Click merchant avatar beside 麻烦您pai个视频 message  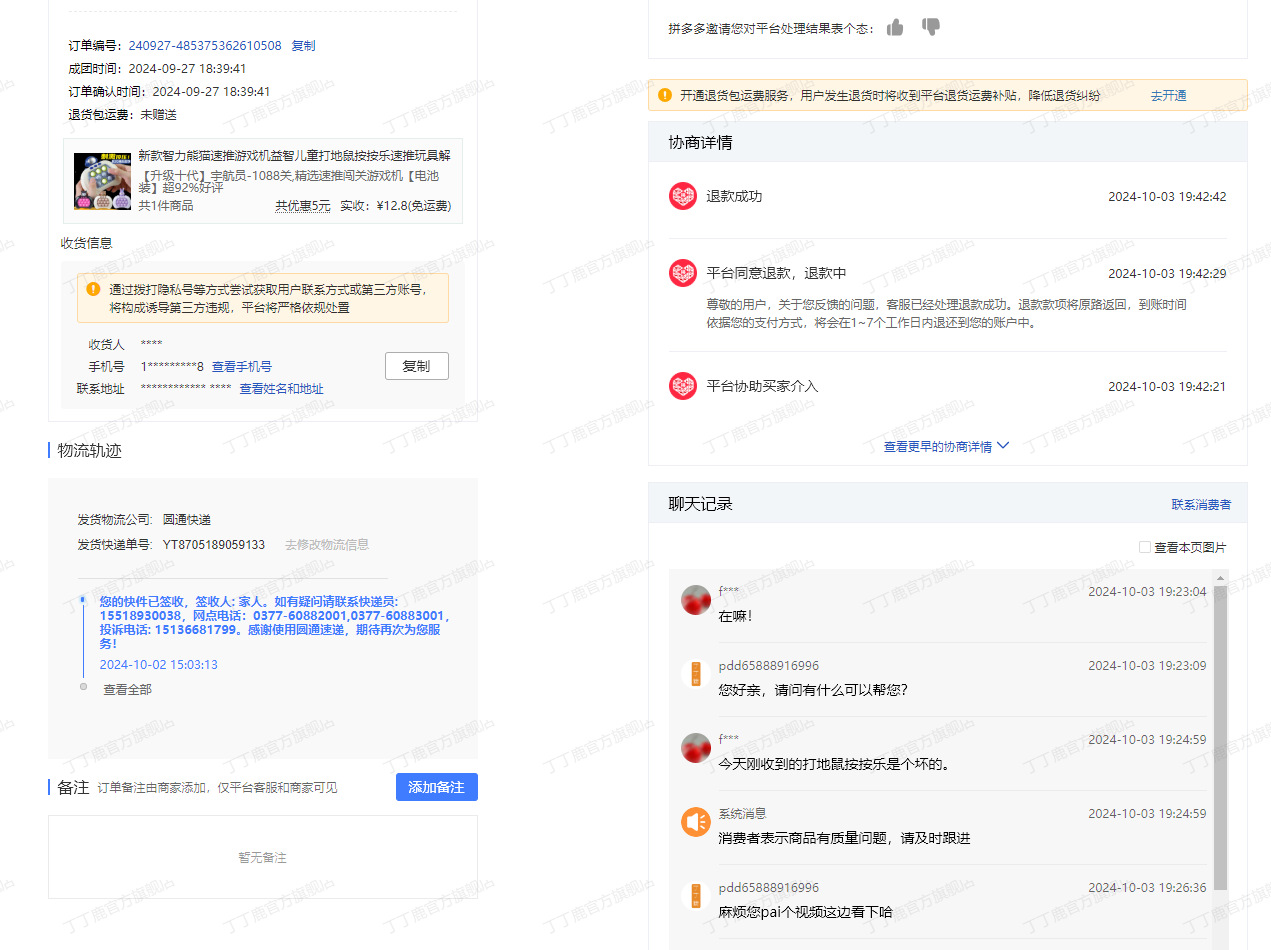[x=696, y=896]
